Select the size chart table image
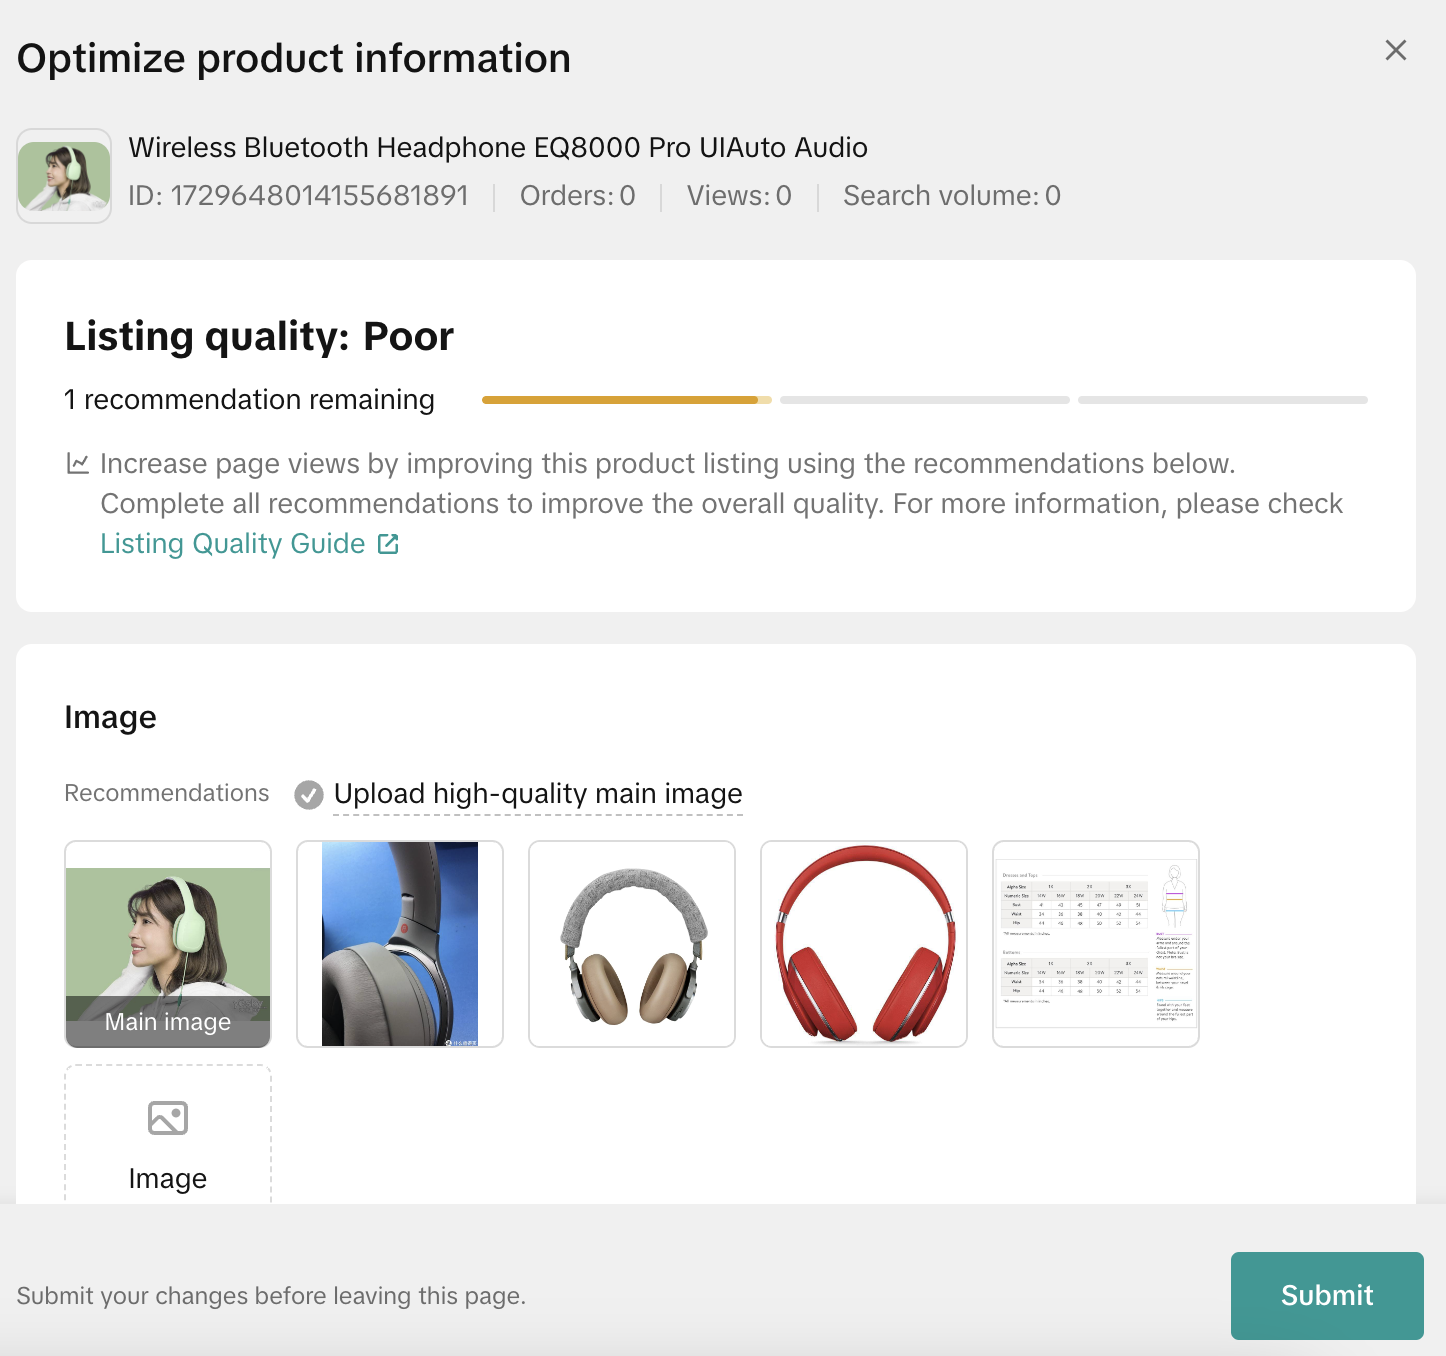Screen dimensions: 1446x1356 [1096, 944]
